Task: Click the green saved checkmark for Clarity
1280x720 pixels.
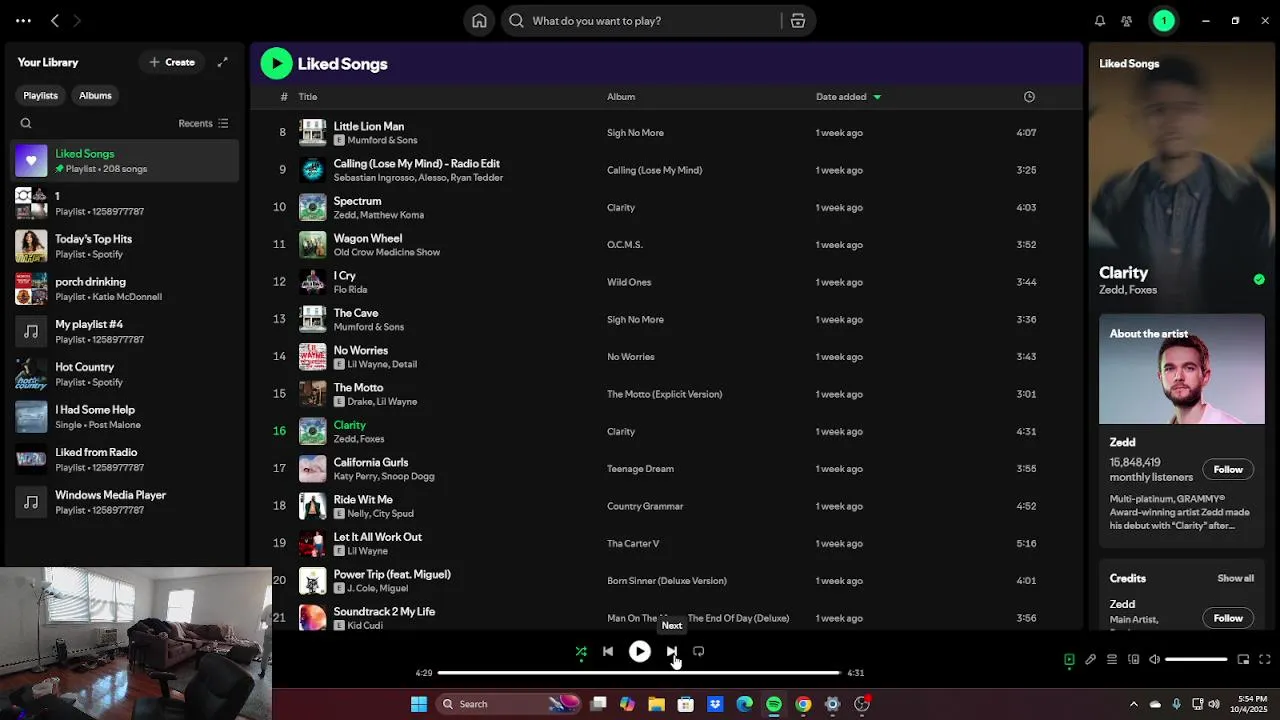Action: (x=1259, y=280)
